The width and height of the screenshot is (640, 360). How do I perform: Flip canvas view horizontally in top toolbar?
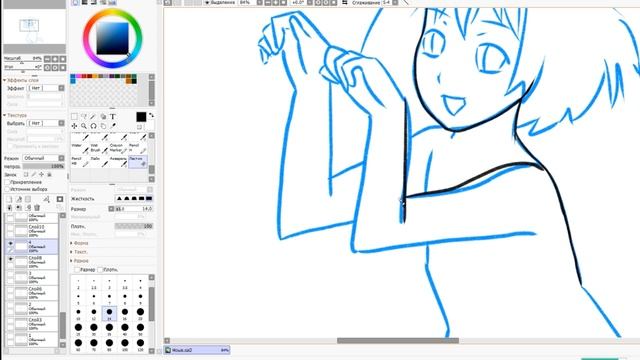click(345, 2)
